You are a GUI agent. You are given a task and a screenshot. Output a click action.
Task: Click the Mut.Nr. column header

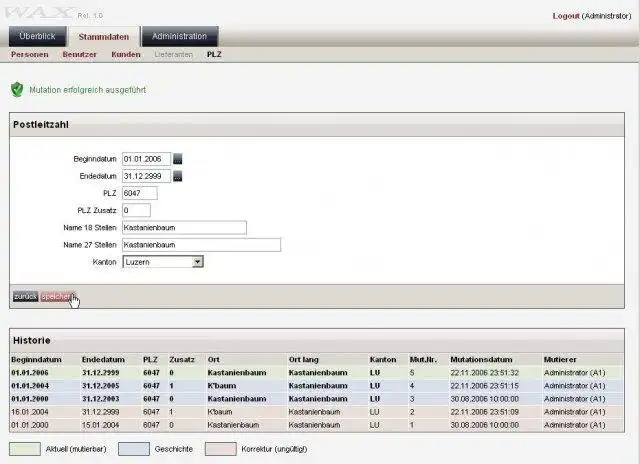click(x=423, y=360)
